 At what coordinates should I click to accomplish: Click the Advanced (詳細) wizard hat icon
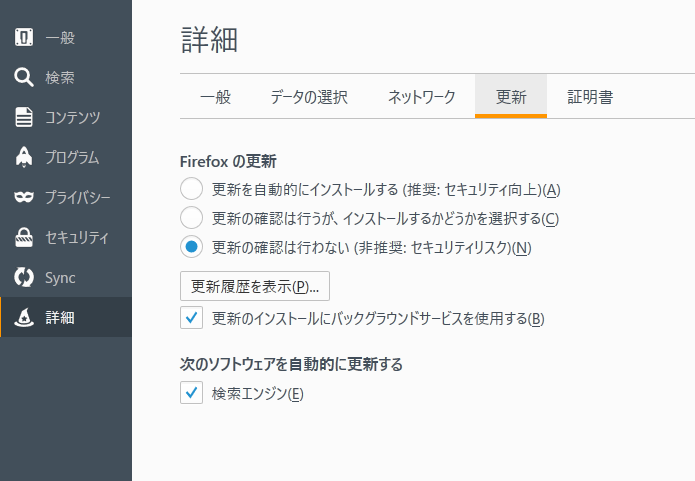(x=25, y=318)
